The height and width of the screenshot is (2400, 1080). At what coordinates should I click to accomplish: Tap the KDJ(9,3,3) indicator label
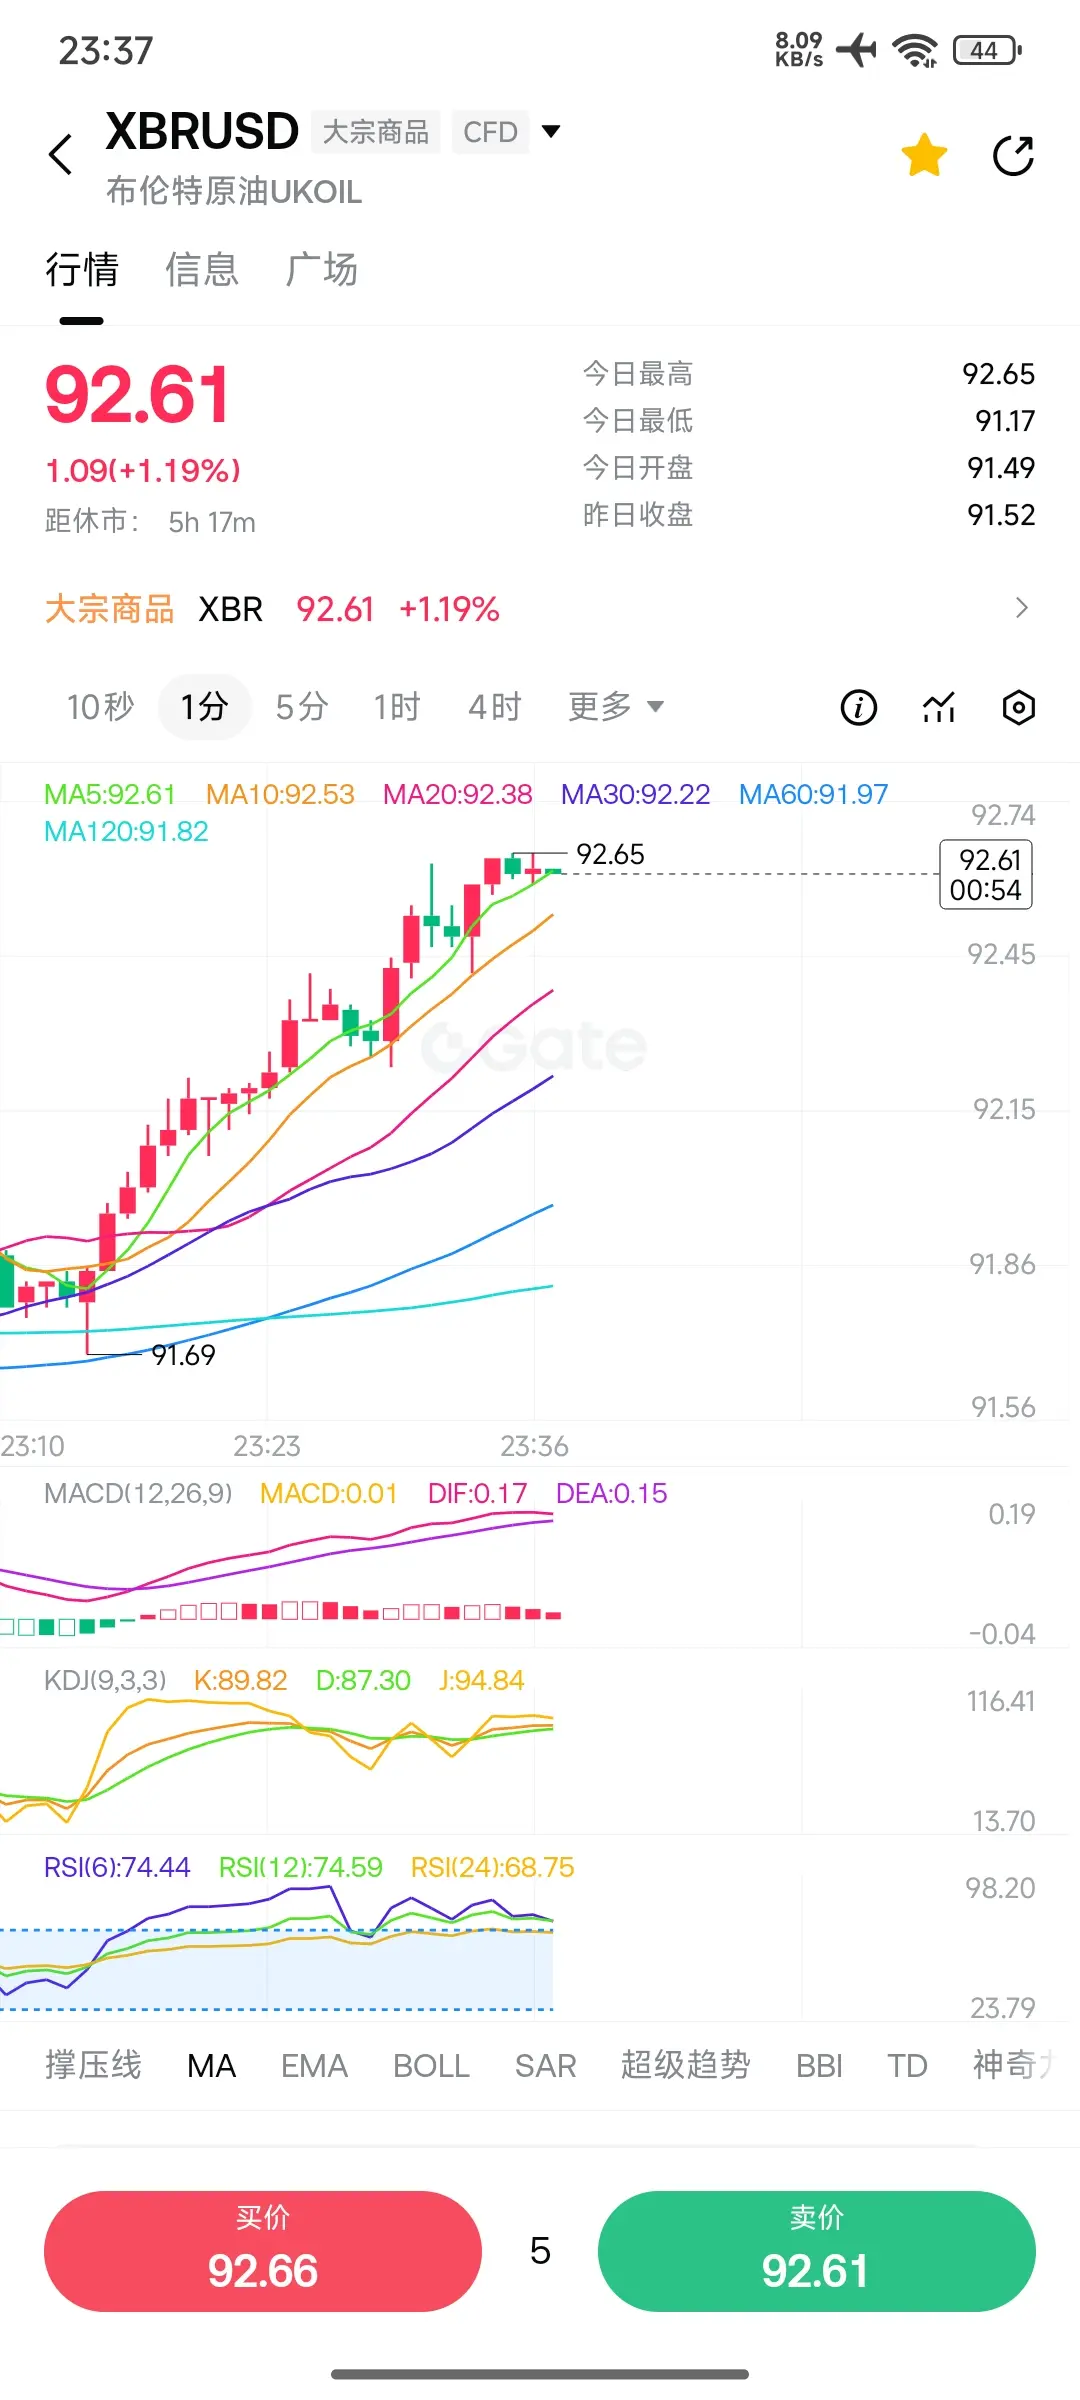click(105, 1680)
